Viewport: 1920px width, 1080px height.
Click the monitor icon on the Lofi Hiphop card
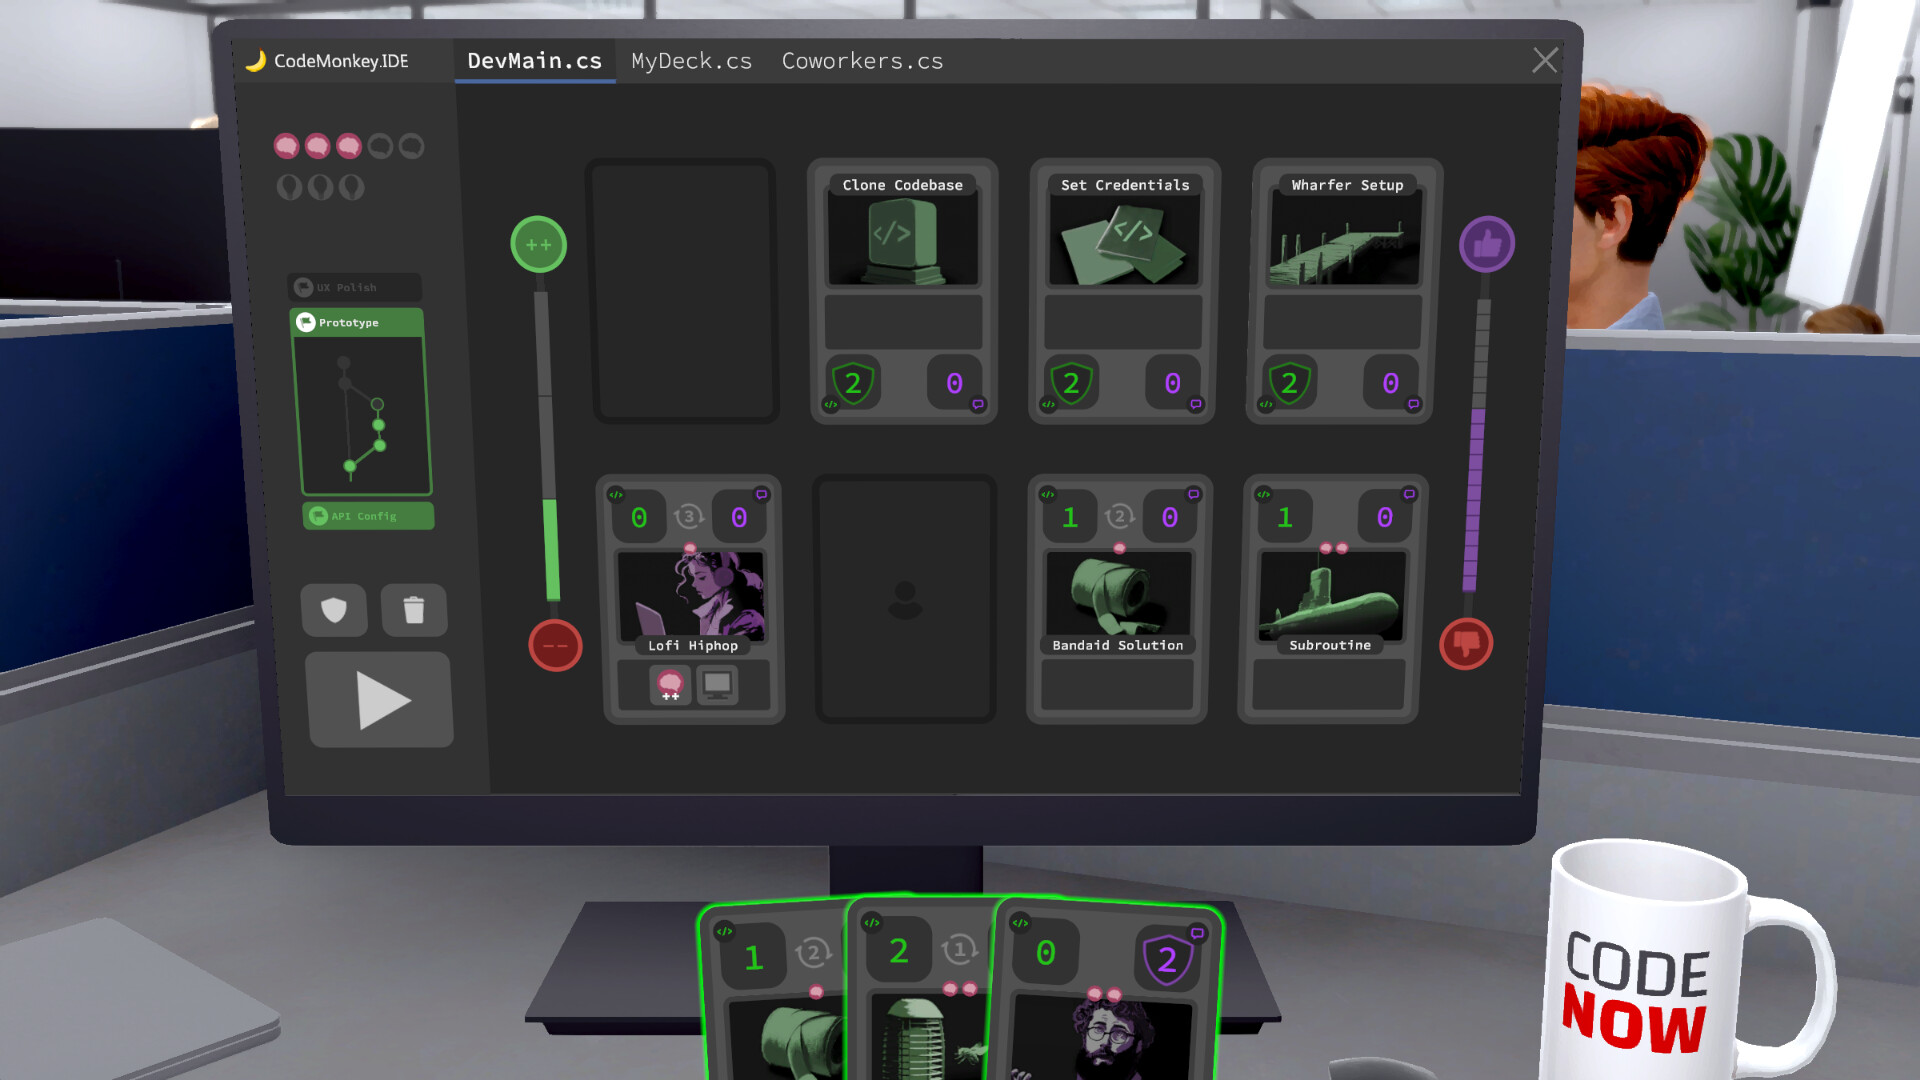[719, 685]
